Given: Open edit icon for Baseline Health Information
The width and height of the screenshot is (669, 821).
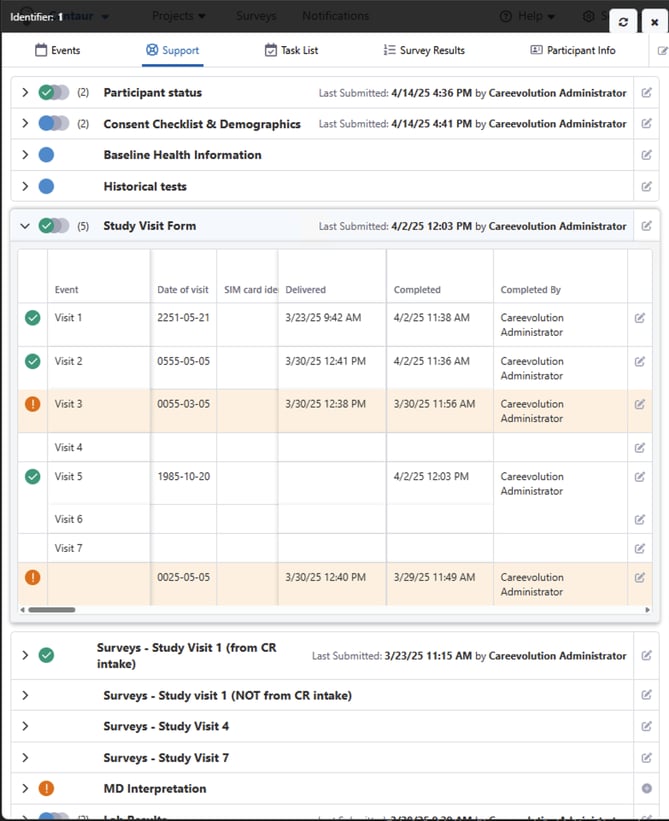Looking at the screenshot, I should click(x=647, y=155).
